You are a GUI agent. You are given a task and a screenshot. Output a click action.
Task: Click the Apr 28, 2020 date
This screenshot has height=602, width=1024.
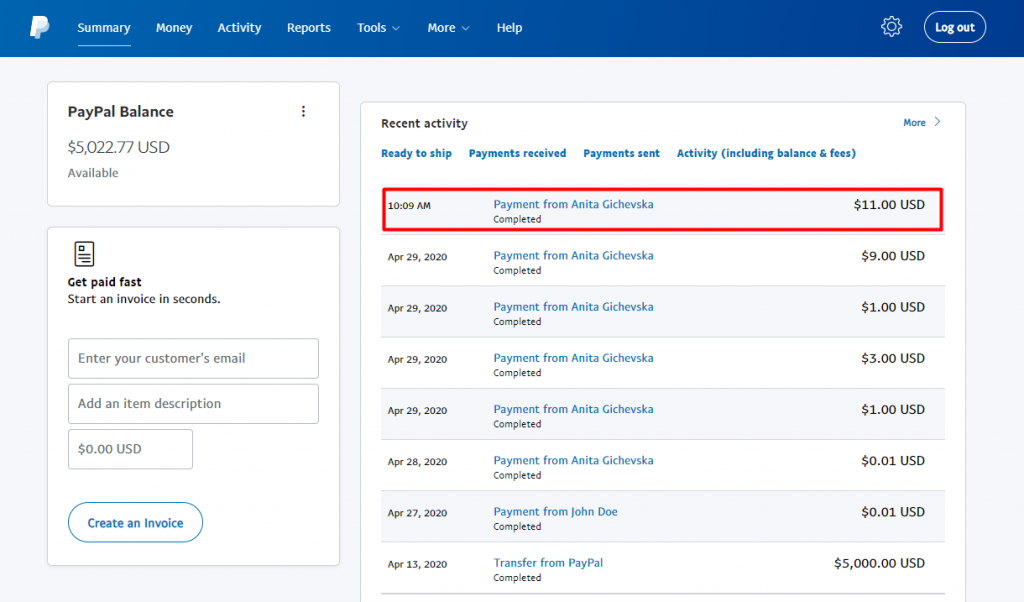[x=417, y=462]
